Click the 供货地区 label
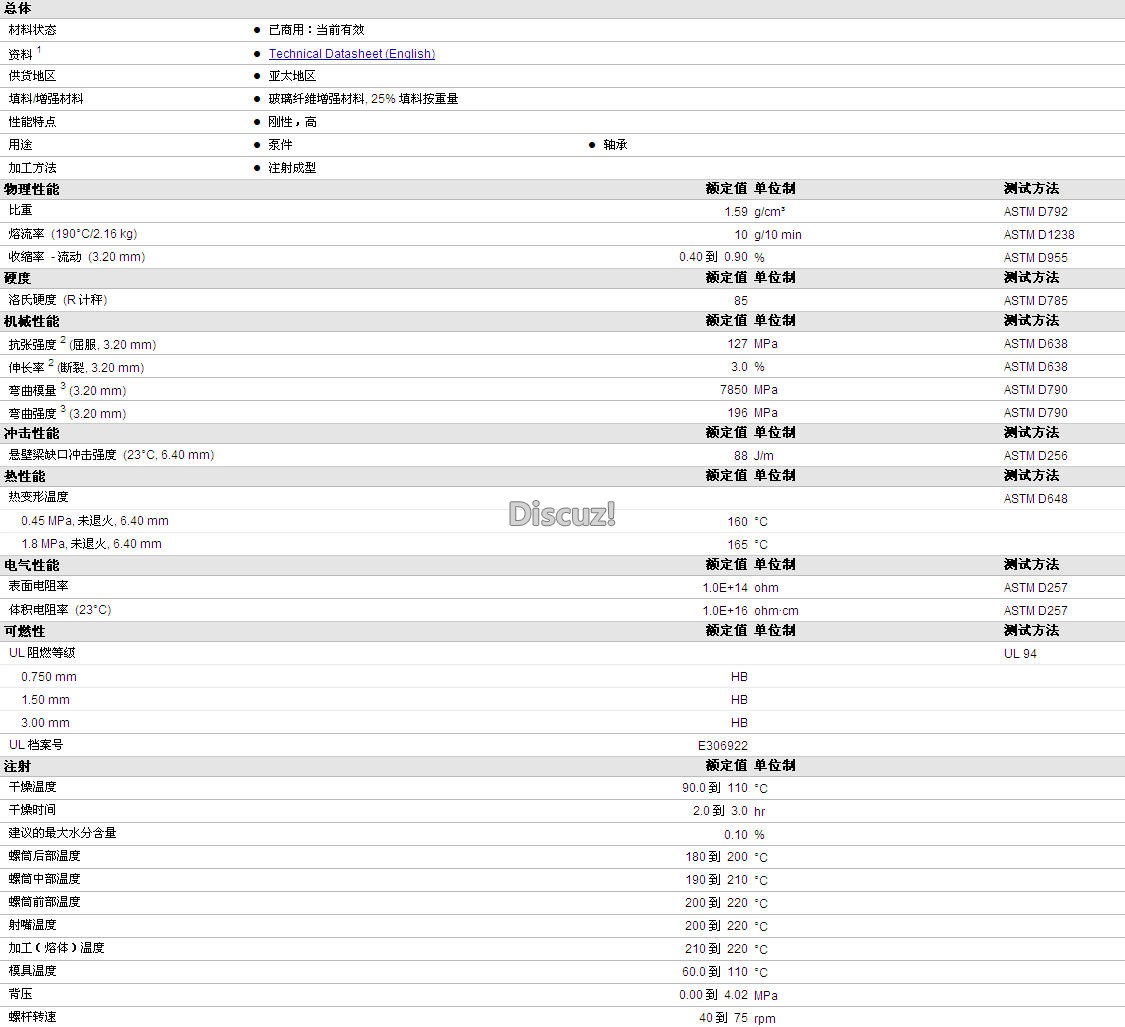This screenshot has height=1027, width=1125. (x=32, y=76)
